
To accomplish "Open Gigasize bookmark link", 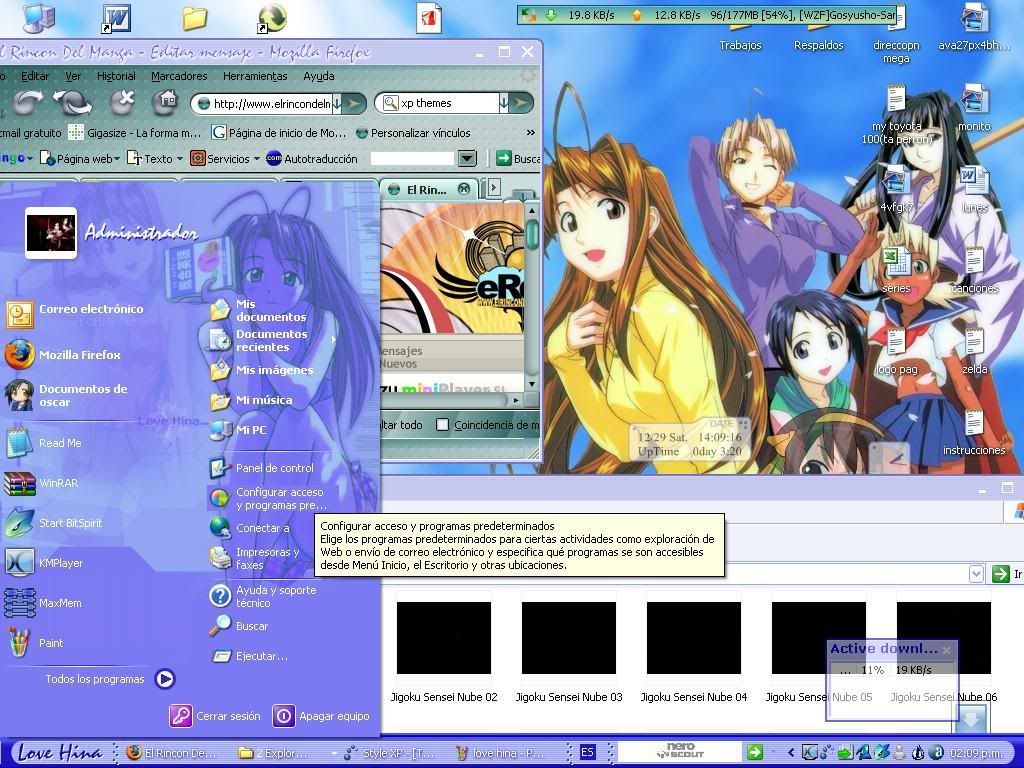I will (x=135, y=133).
